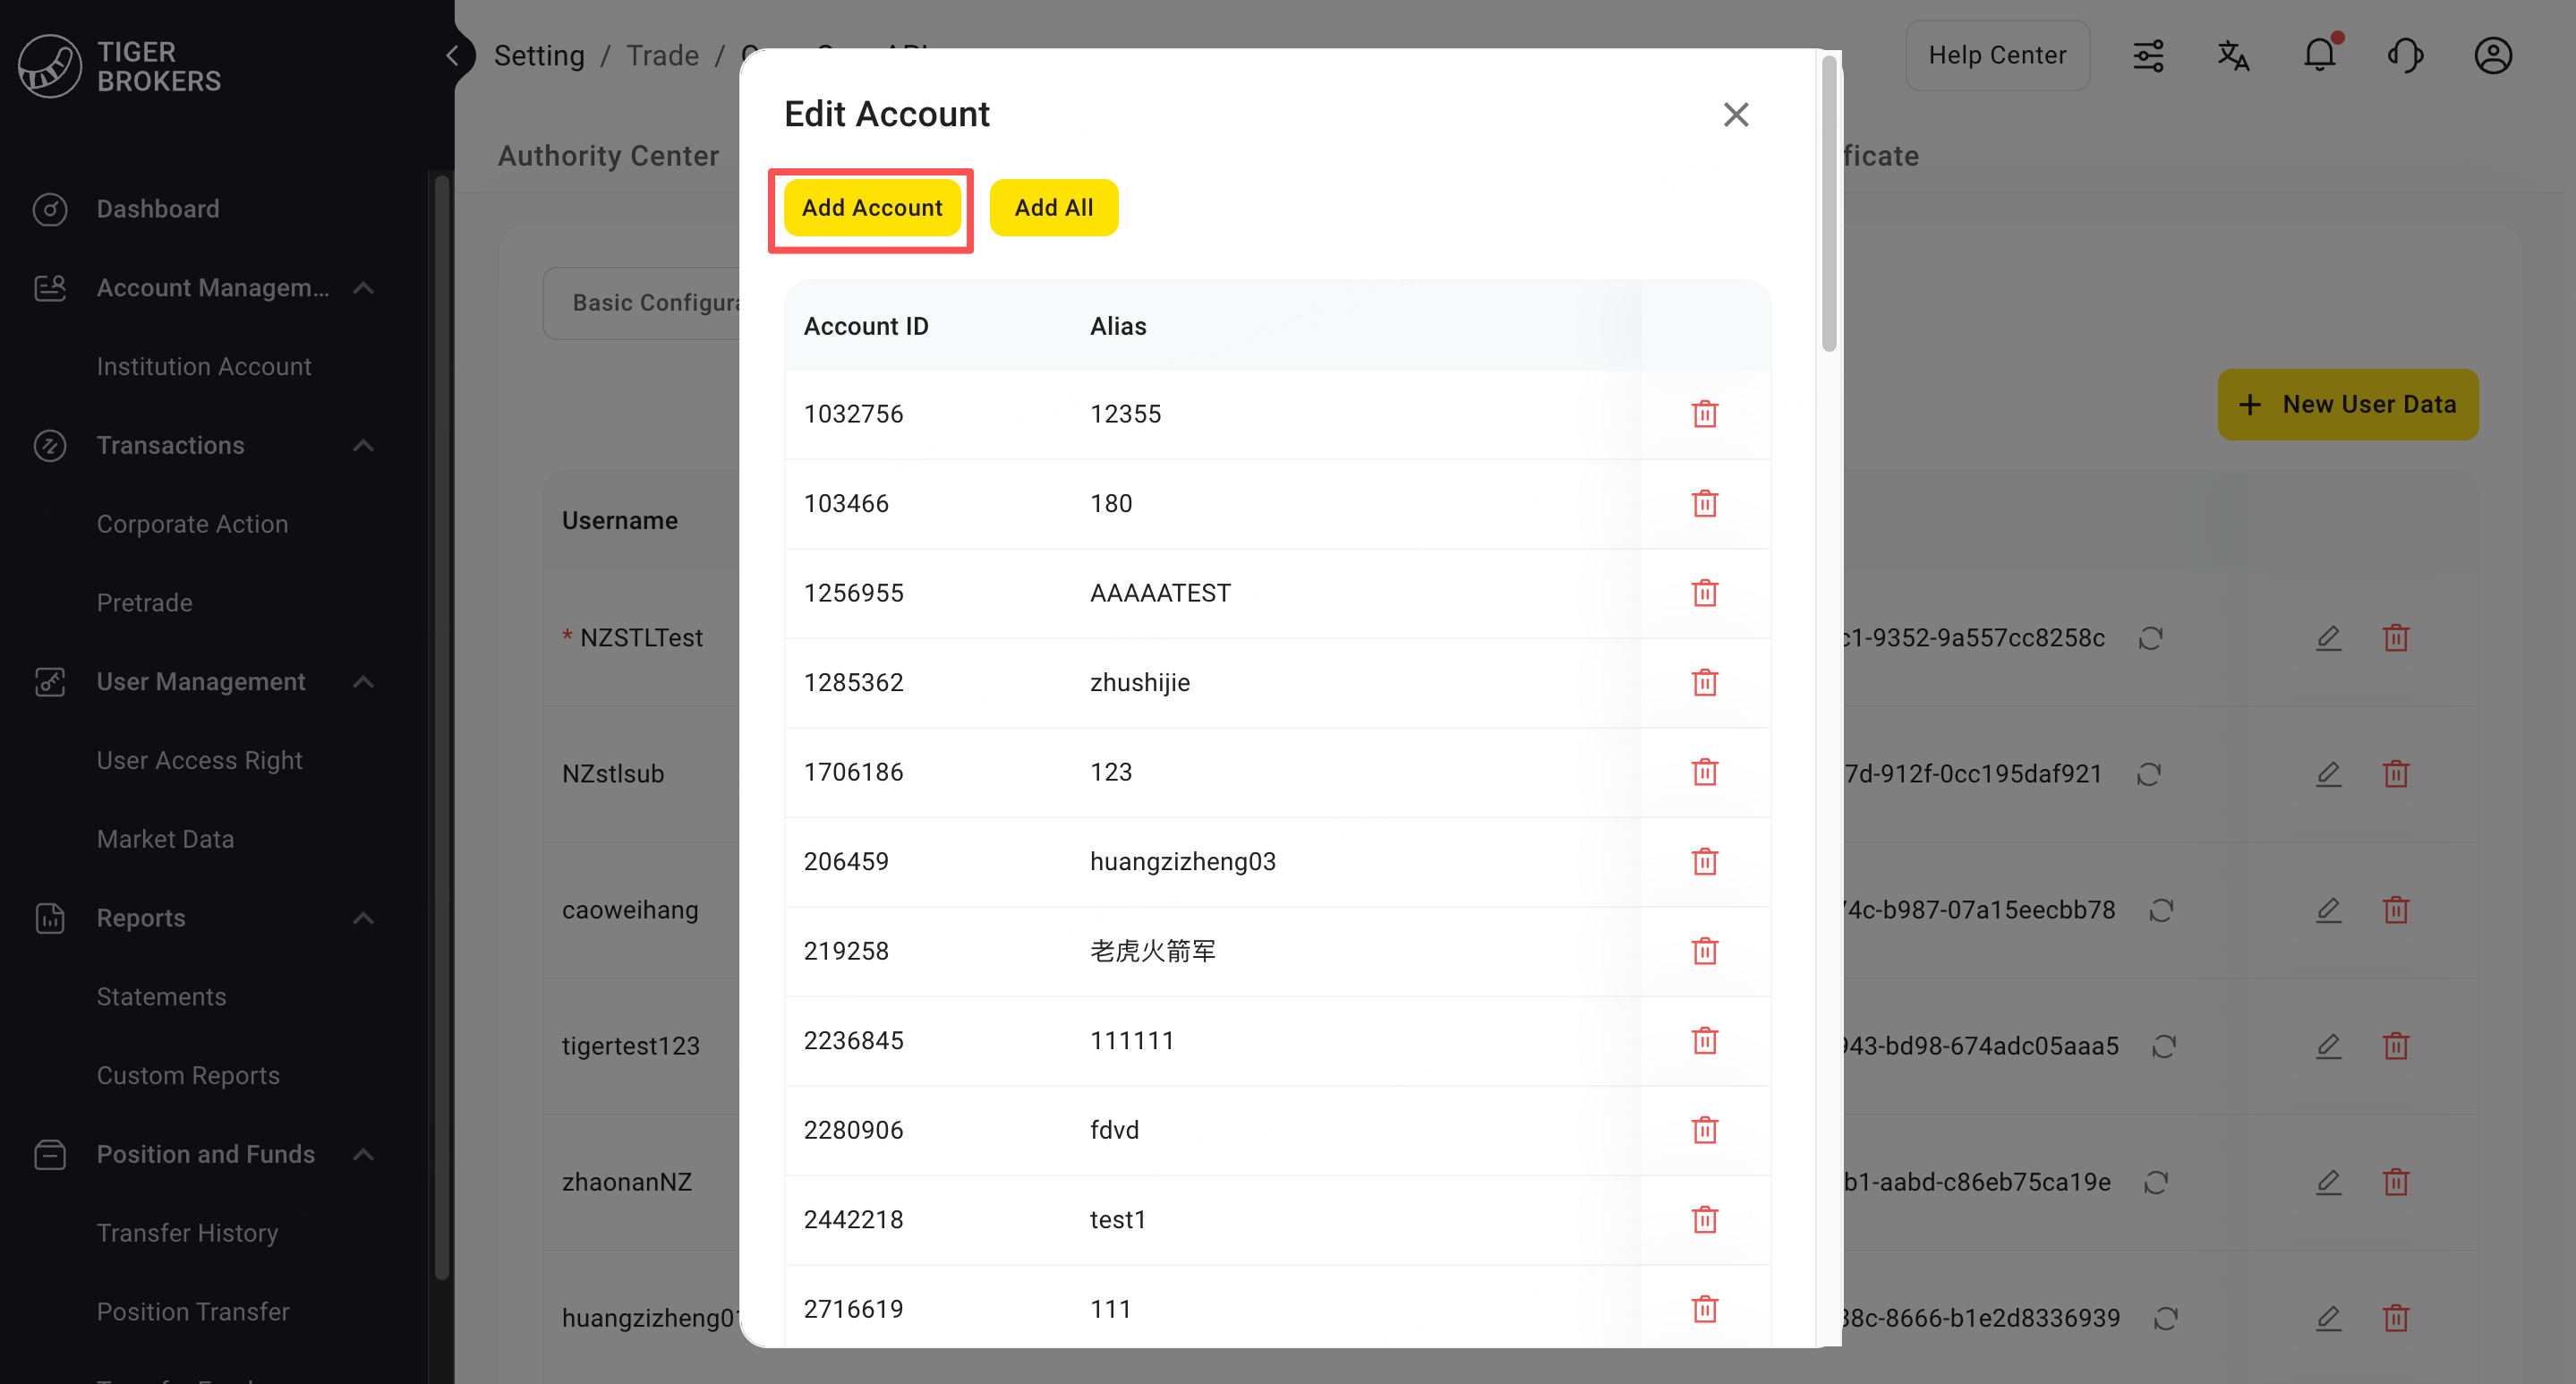This screenshot has width=2576, height=1384.
Task: Refresh key for caoweihang row
Action: tap(2161, 910)
